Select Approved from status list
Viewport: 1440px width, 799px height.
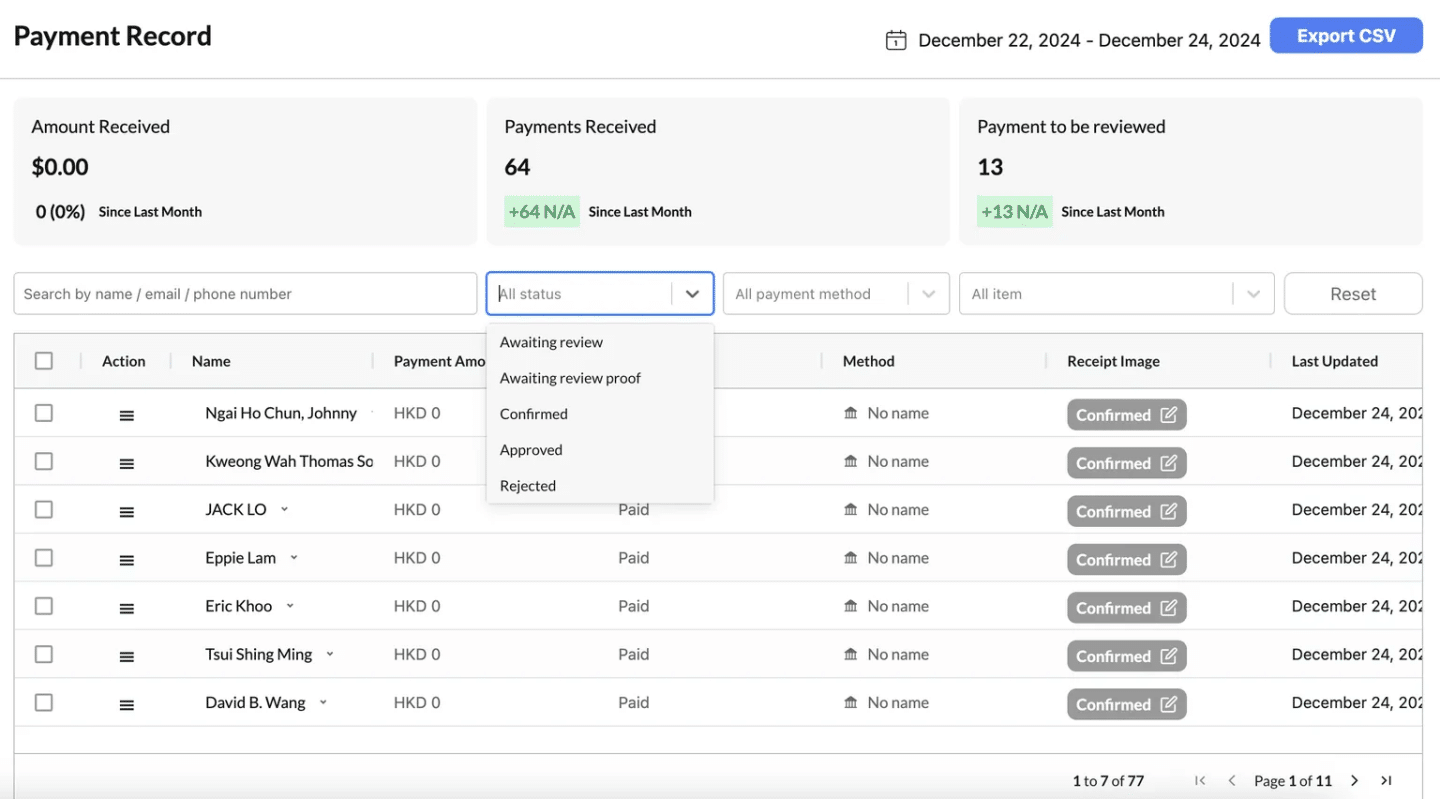[600, 450]
